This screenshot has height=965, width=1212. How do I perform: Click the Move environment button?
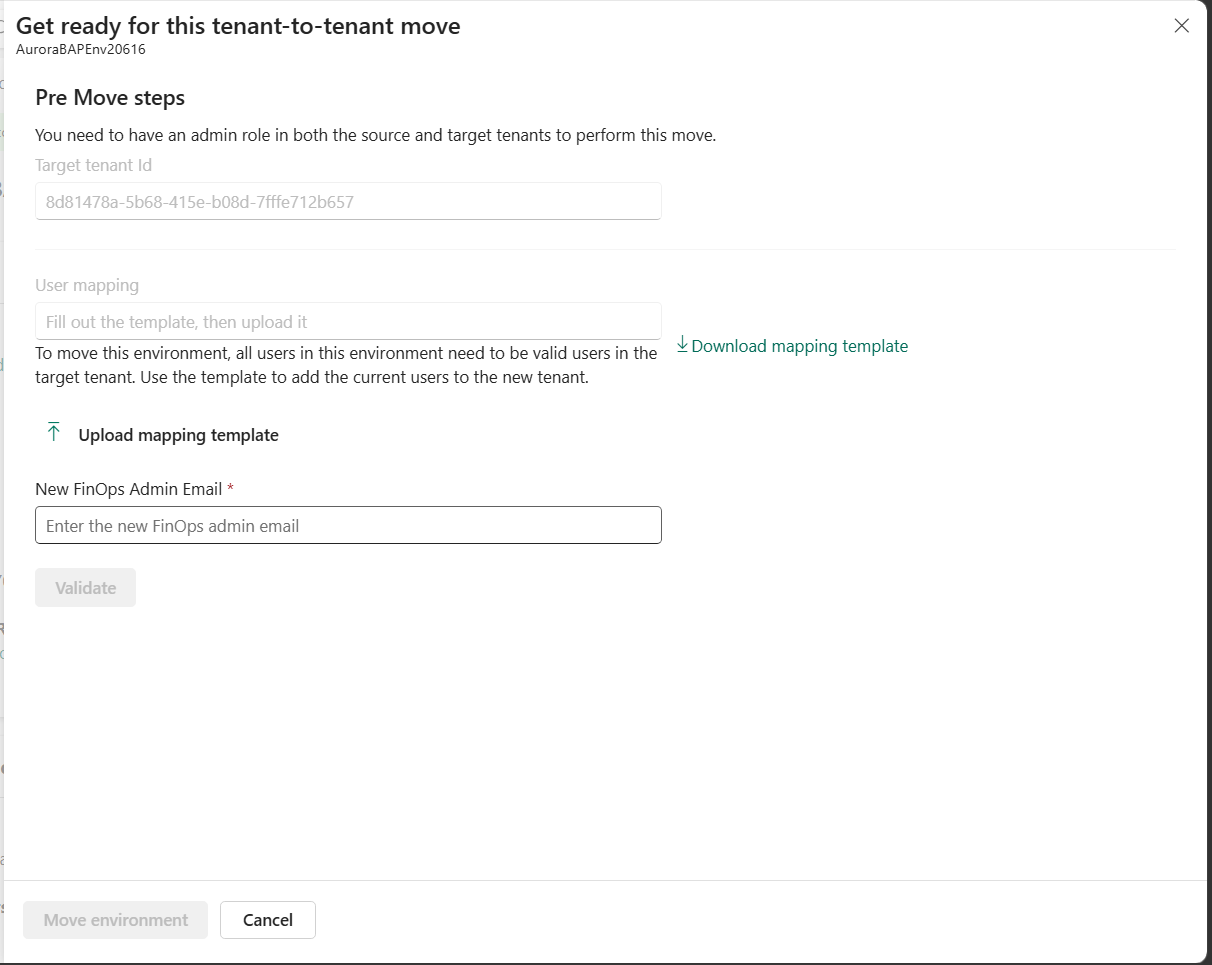(116, 920)
